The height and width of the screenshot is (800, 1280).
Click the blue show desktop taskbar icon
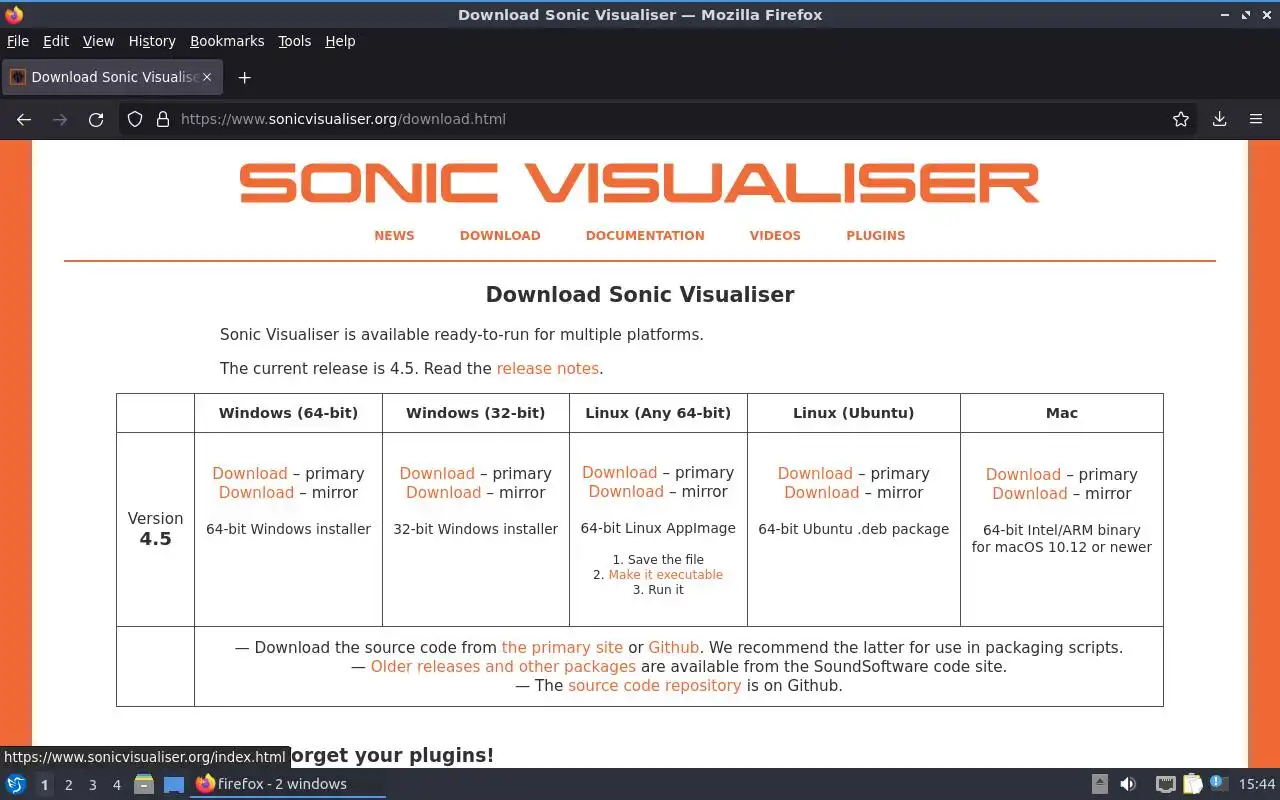click(174, 785)
